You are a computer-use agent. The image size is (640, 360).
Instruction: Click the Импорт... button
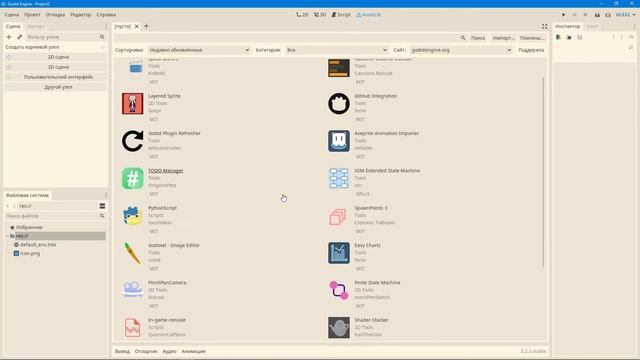tap(503, 38)
